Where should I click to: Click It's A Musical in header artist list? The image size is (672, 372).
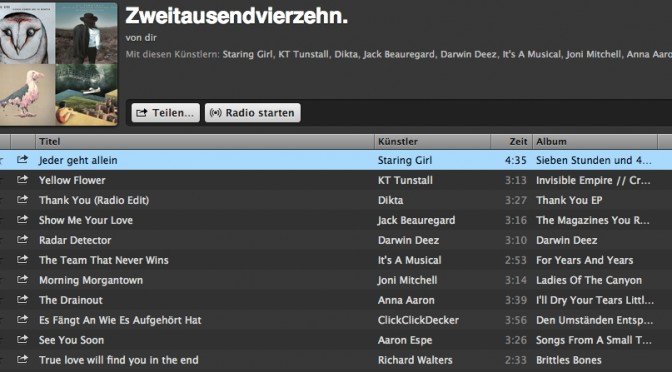(x=531, y=54)
